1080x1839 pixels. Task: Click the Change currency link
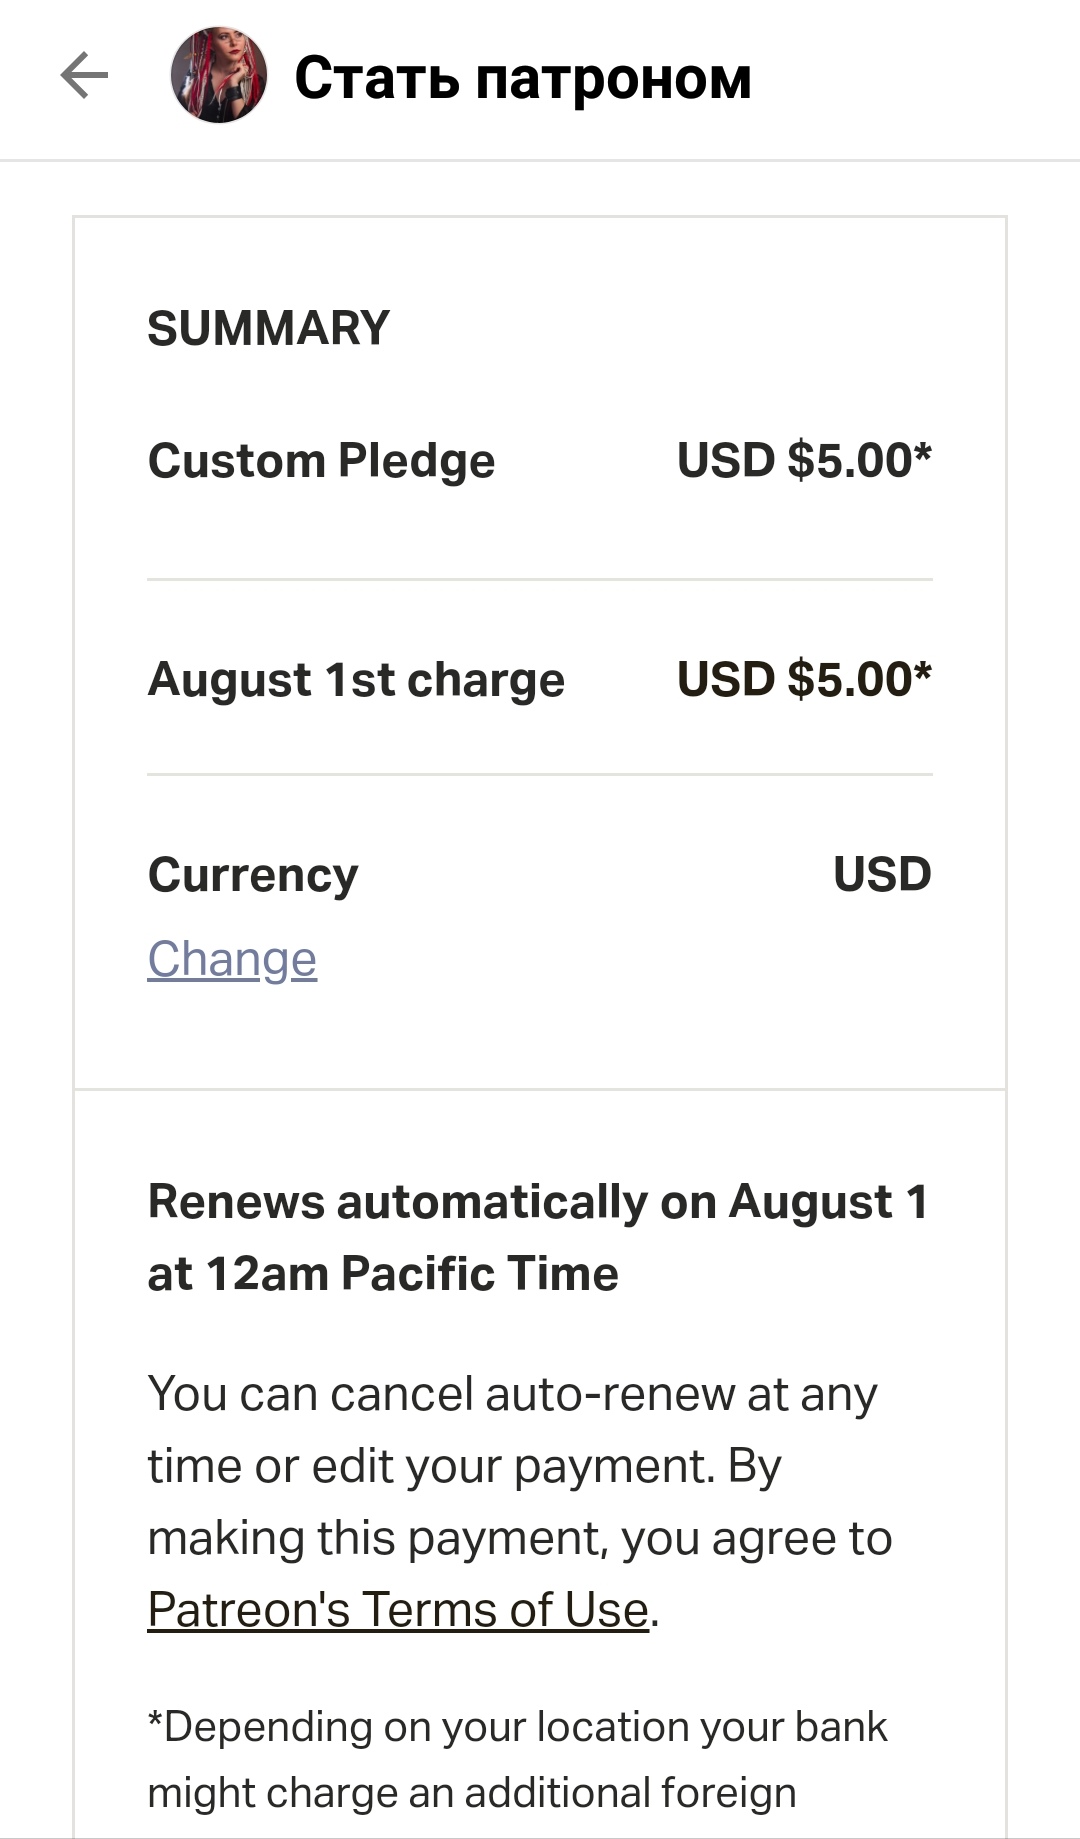pos(232,959)
